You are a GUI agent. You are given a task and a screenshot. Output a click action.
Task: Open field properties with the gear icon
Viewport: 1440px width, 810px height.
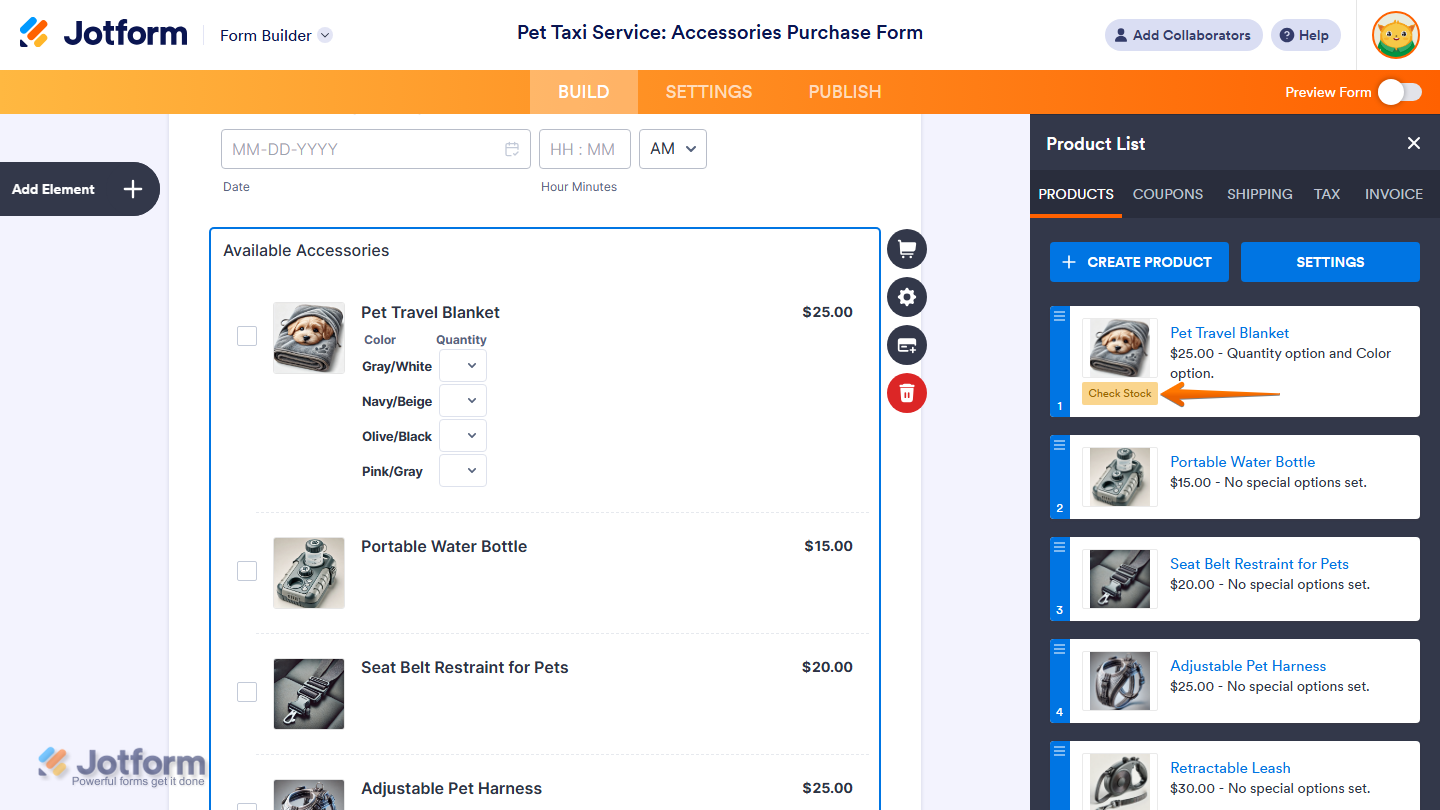907,297
